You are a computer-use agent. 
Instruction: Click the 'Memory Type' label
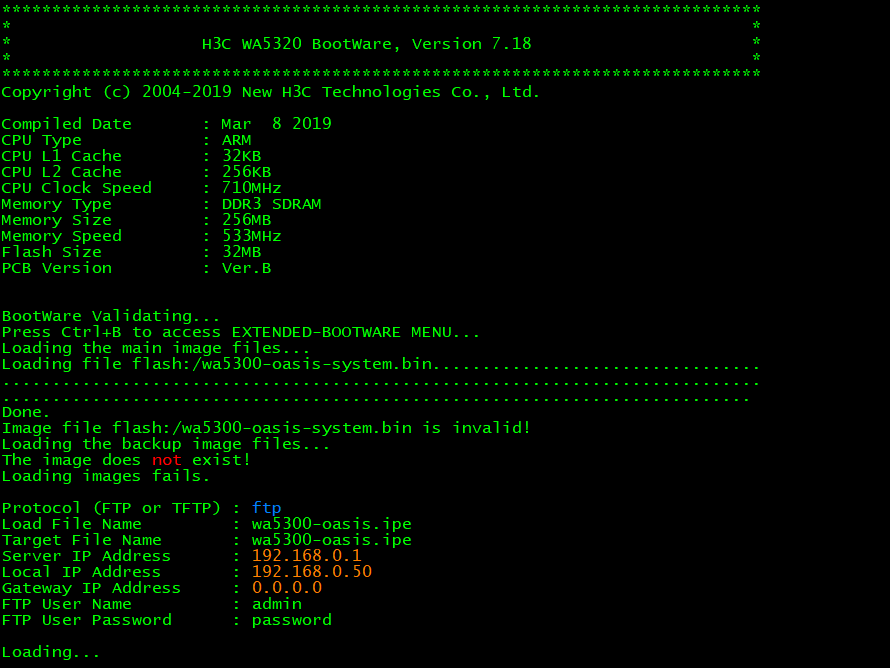57,204
